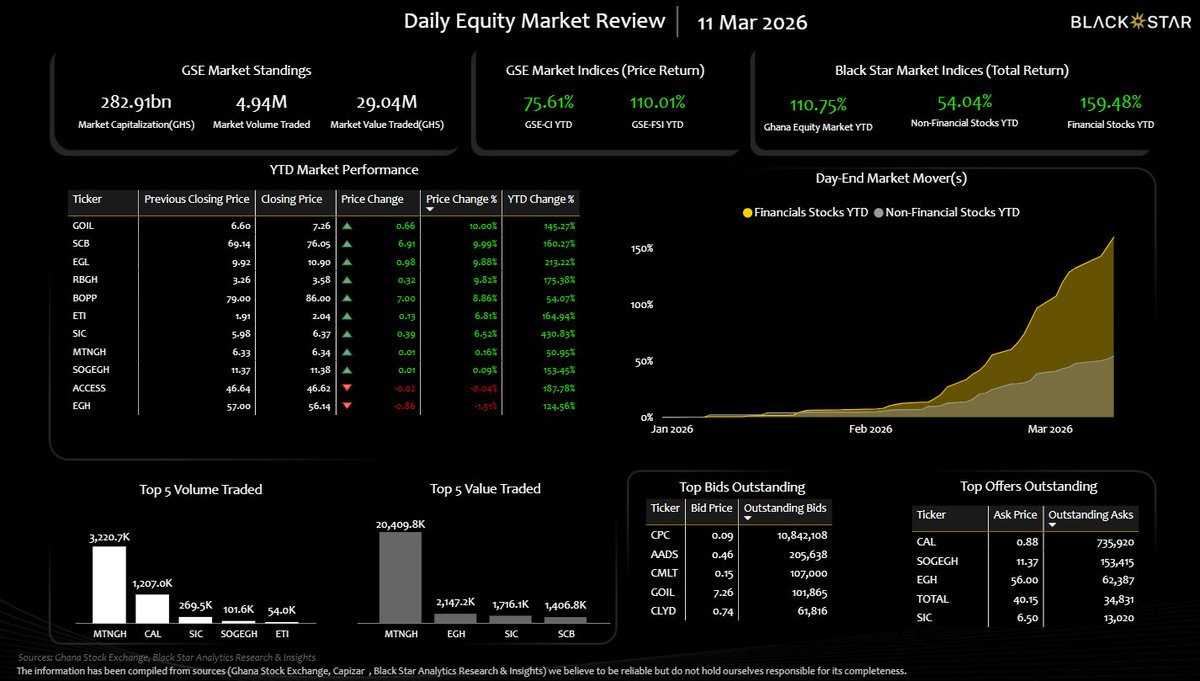Click the AADS ticker in Top Bids Outstanding
The width and height of the screenshot is (1200, 681).
(663, 553)
